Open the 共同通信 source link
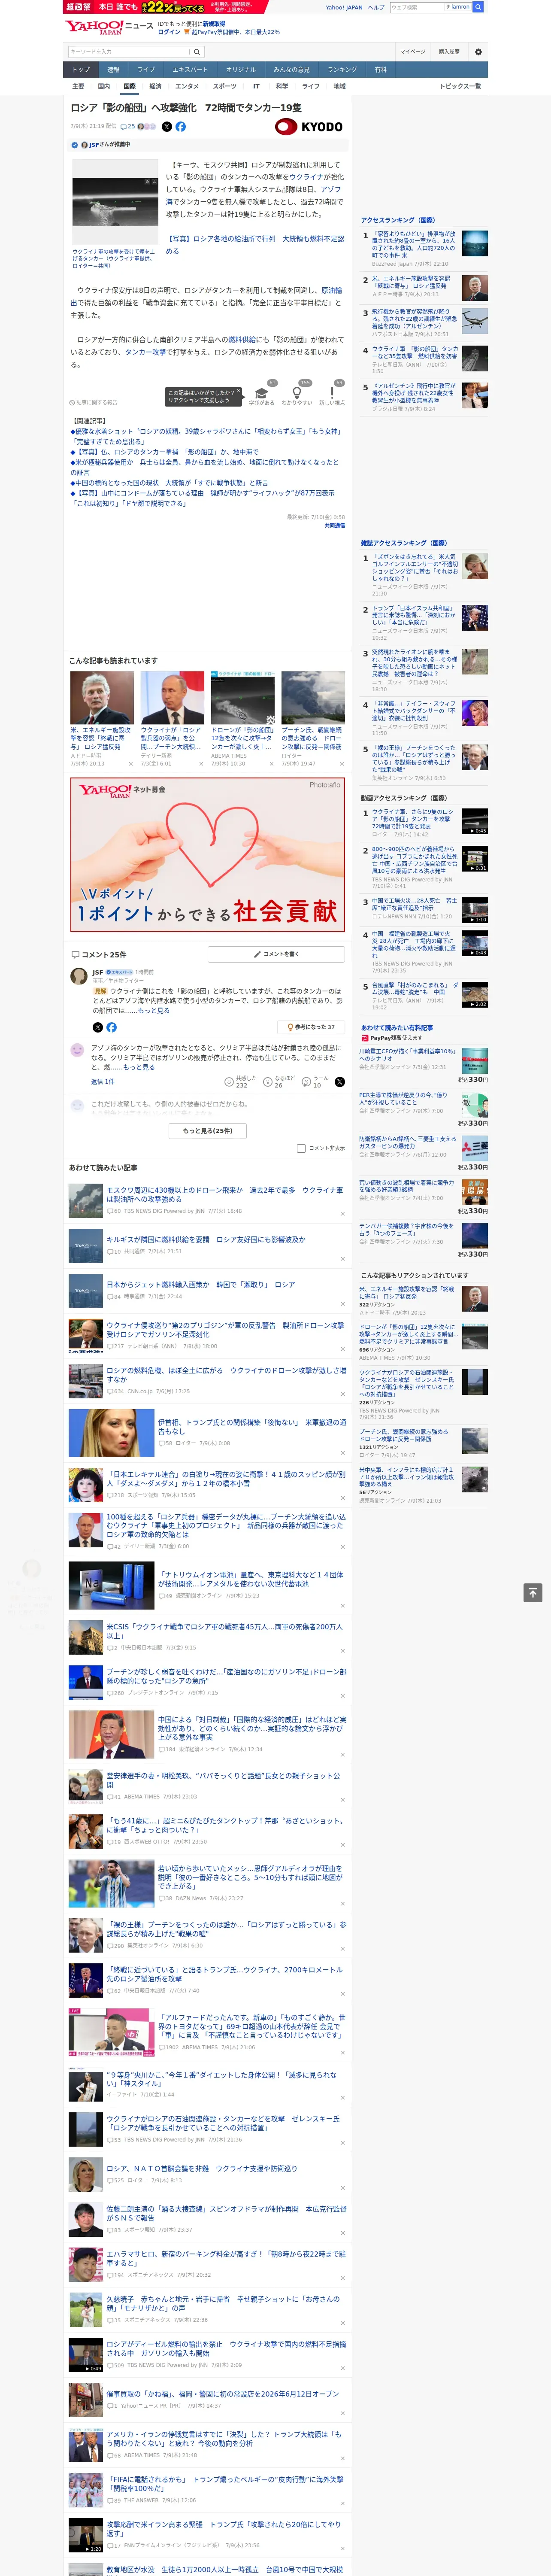Image resolution: width=551 pixels, height=2576 pixels. point(334,525)
